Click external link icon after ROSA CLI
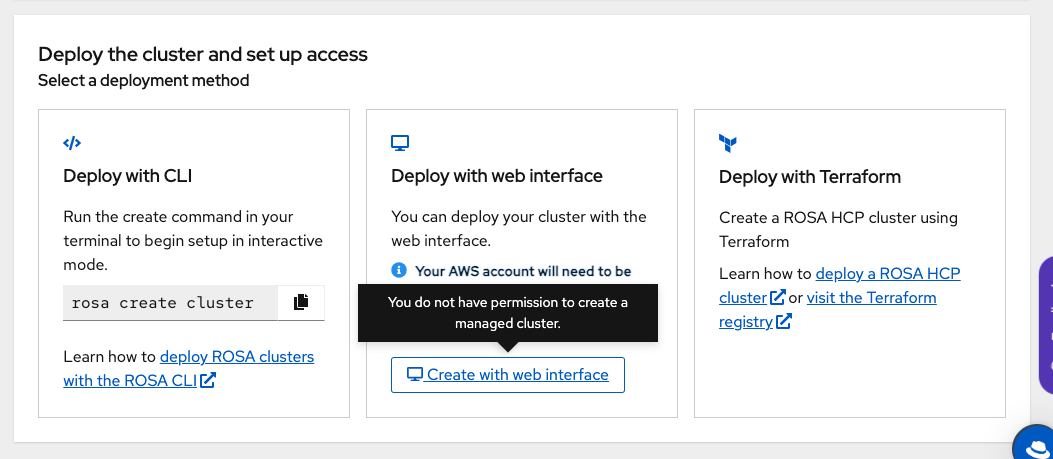The height and width of the screenshot is (459, 1053). pos(208,380)
